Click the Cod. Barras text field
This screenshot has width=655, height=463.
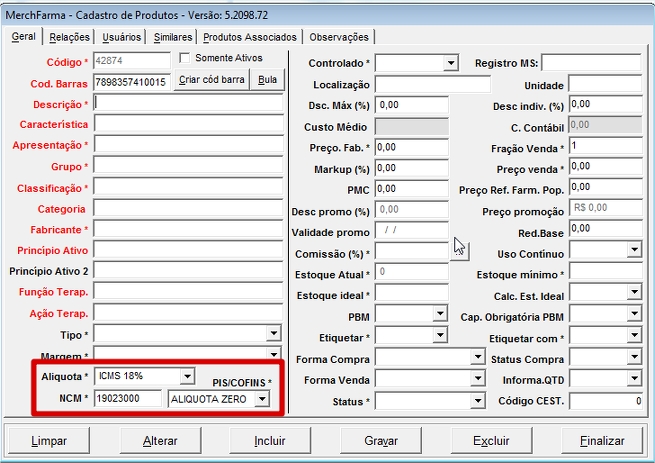[132, 81]
